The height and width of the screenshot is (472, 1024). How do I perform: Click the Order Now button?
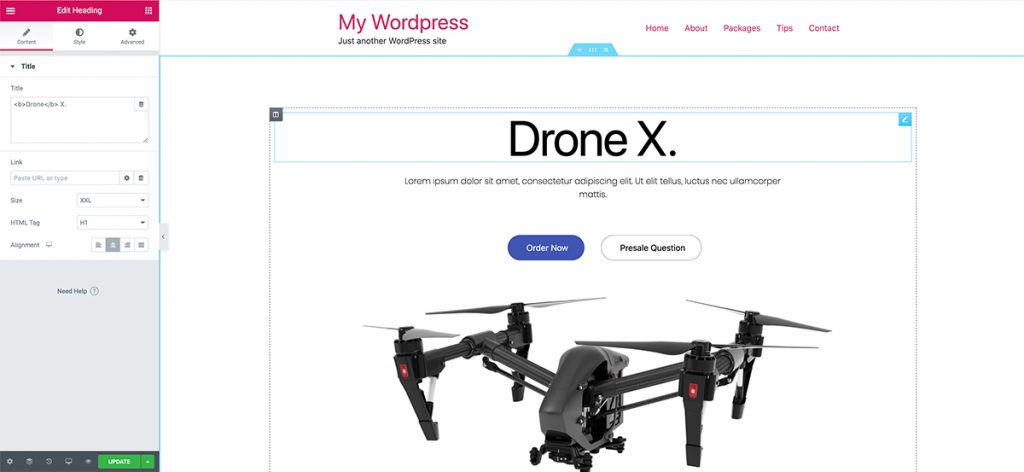point(546,248)
